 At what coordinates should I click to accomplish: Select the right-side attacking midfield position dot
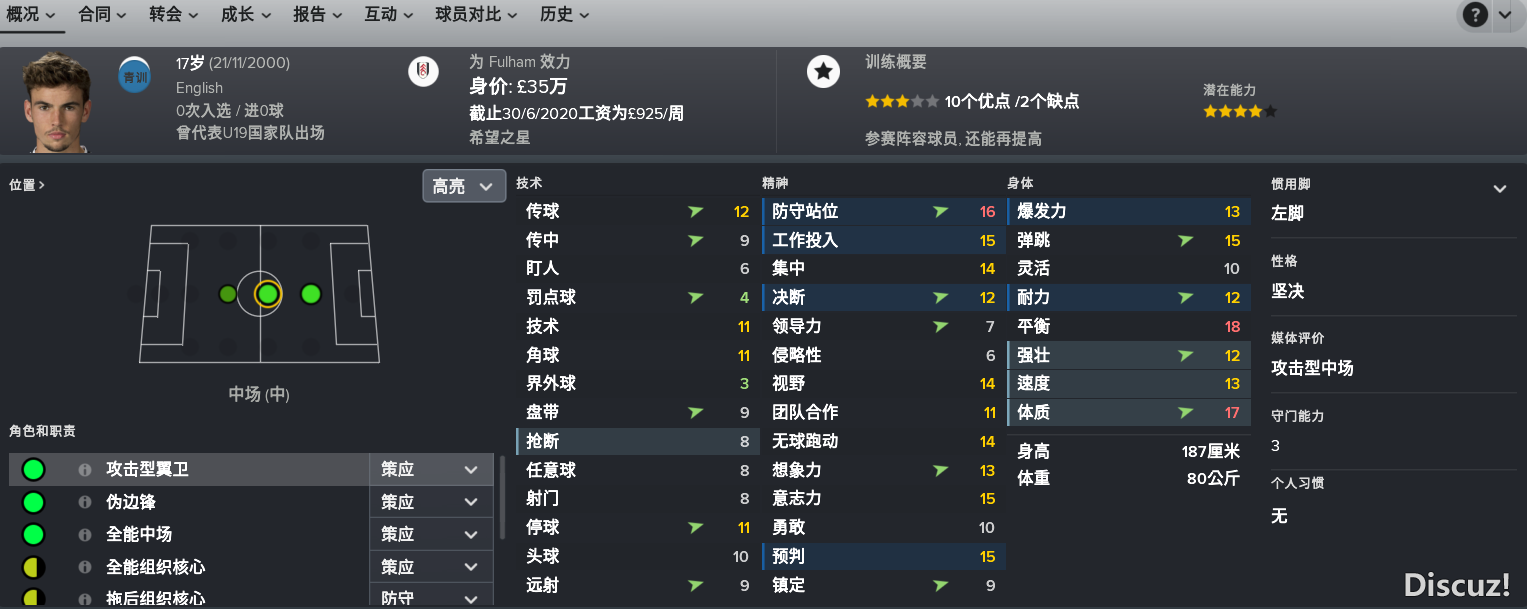click(310, 294)
